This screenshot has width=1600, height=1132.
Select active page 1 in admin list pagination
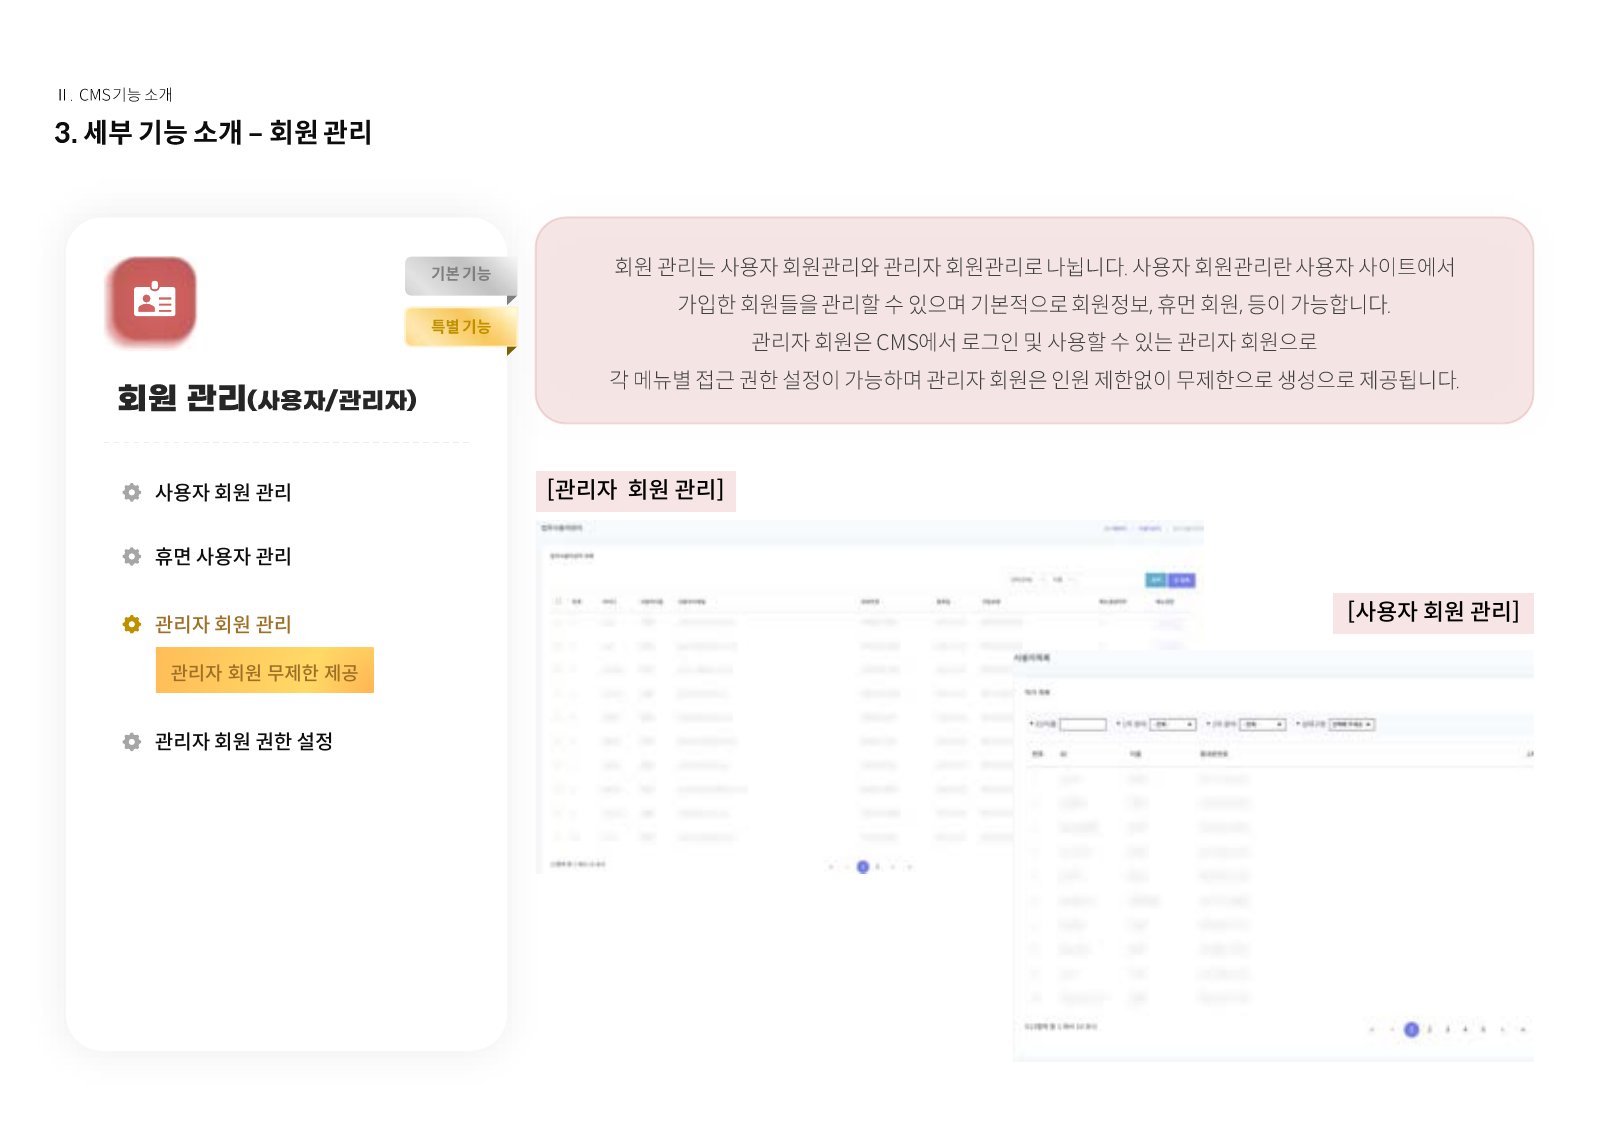[x=863, y=867]
